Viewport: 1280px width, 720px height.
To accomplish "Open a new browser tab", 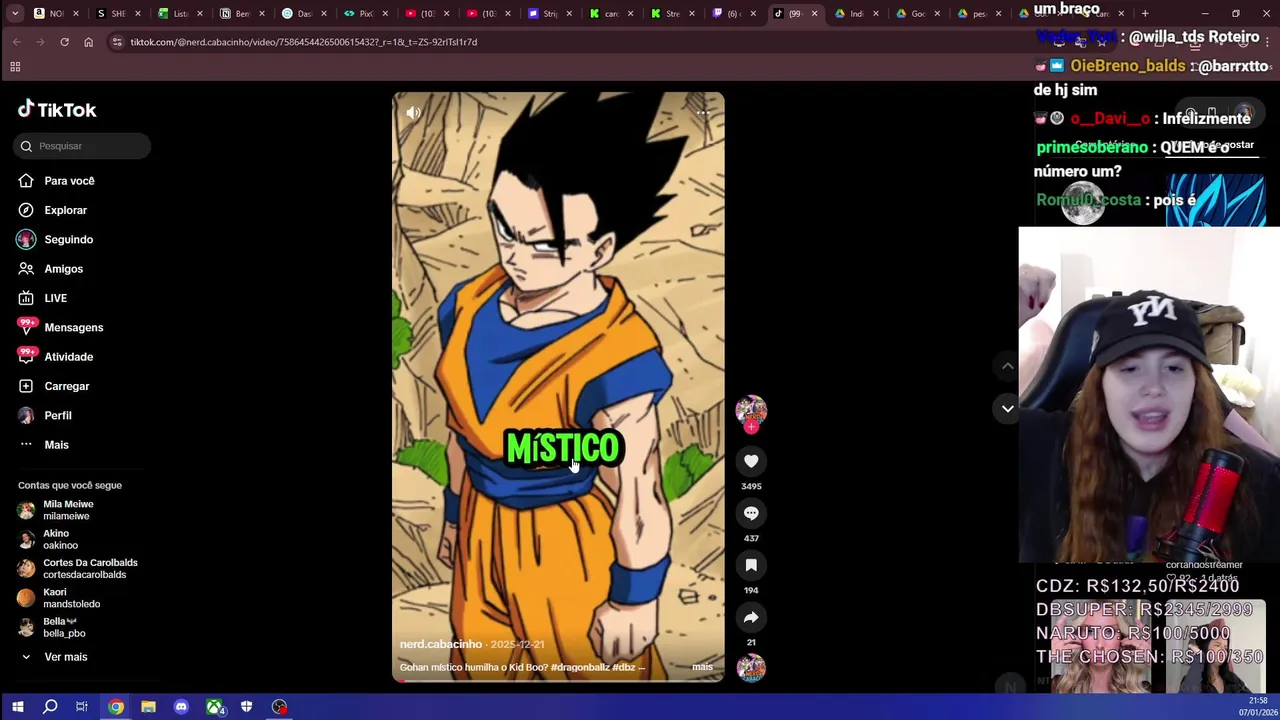I will [x=1145, y=14].
